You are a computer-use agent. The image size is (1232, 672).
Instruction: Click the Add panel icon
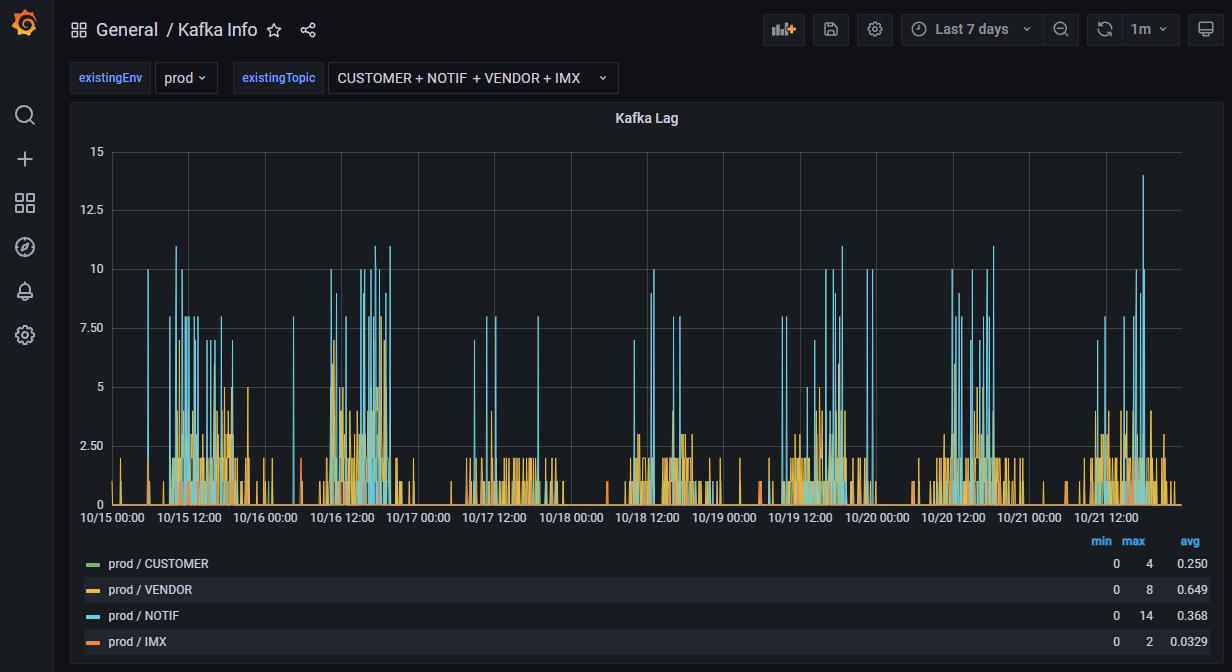click(x=783, y=30)
